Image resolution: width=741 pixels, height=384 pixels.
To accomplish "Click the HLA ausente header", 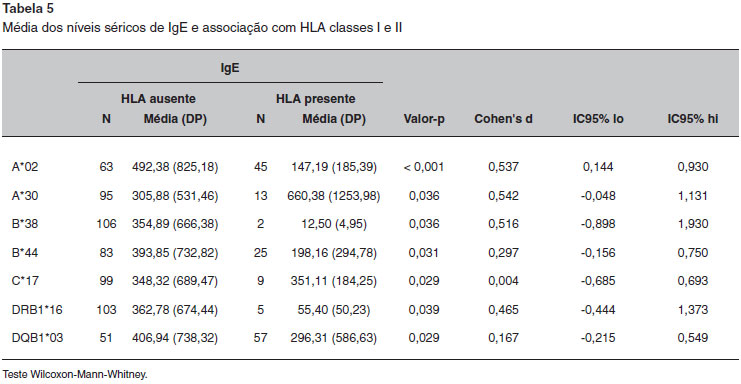I will click(x=158, y=99).
